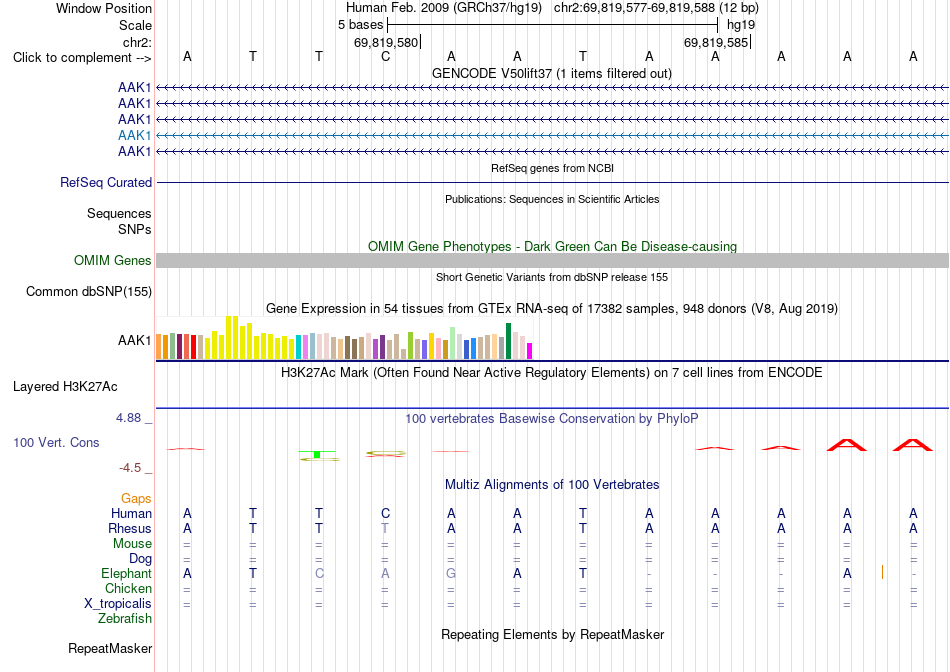Click the X_tropicalis species label

(x=118, y=604)
